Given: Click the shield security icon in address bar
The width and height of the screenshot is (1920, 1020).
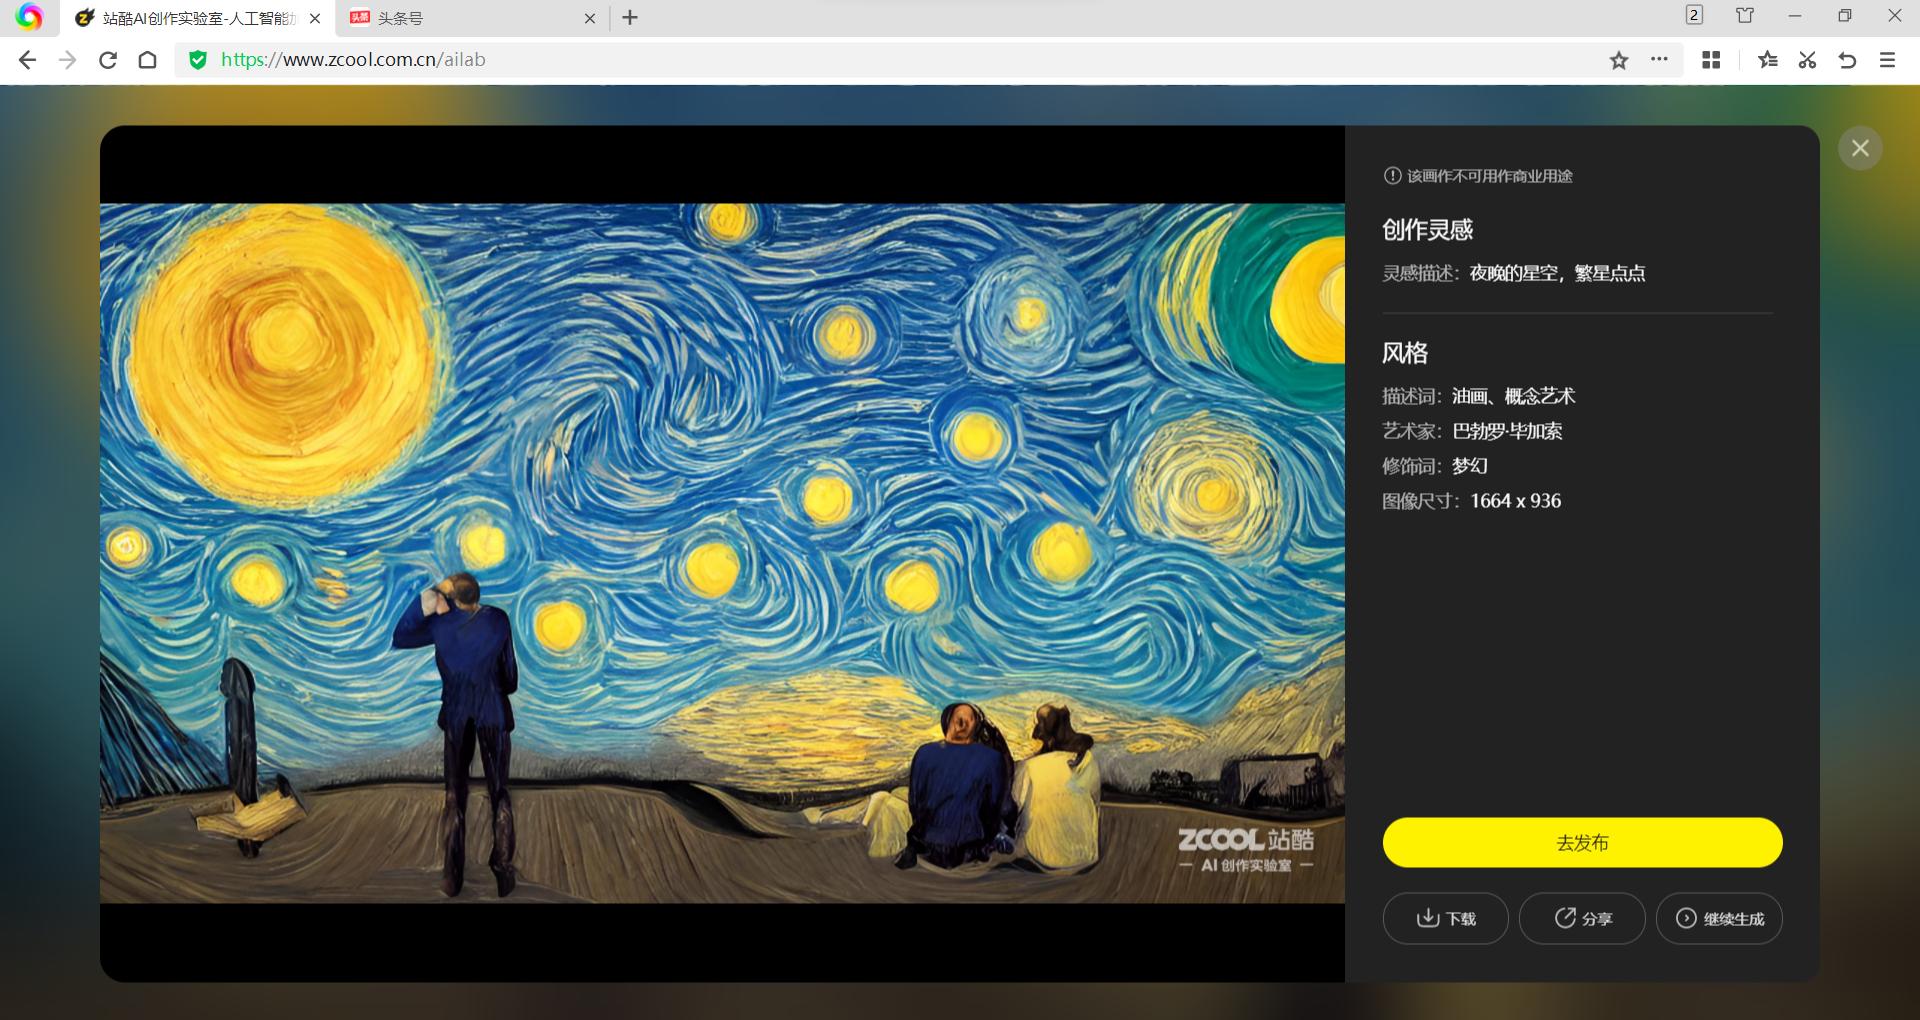Looking at the screenshot, I should click(x=196, y=60).
